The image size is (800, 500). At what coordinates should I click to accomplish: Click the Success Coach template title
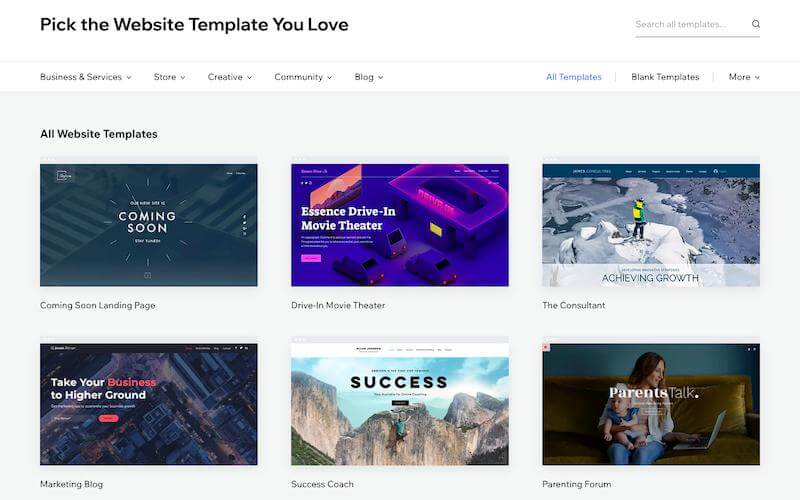coord(322,484)
